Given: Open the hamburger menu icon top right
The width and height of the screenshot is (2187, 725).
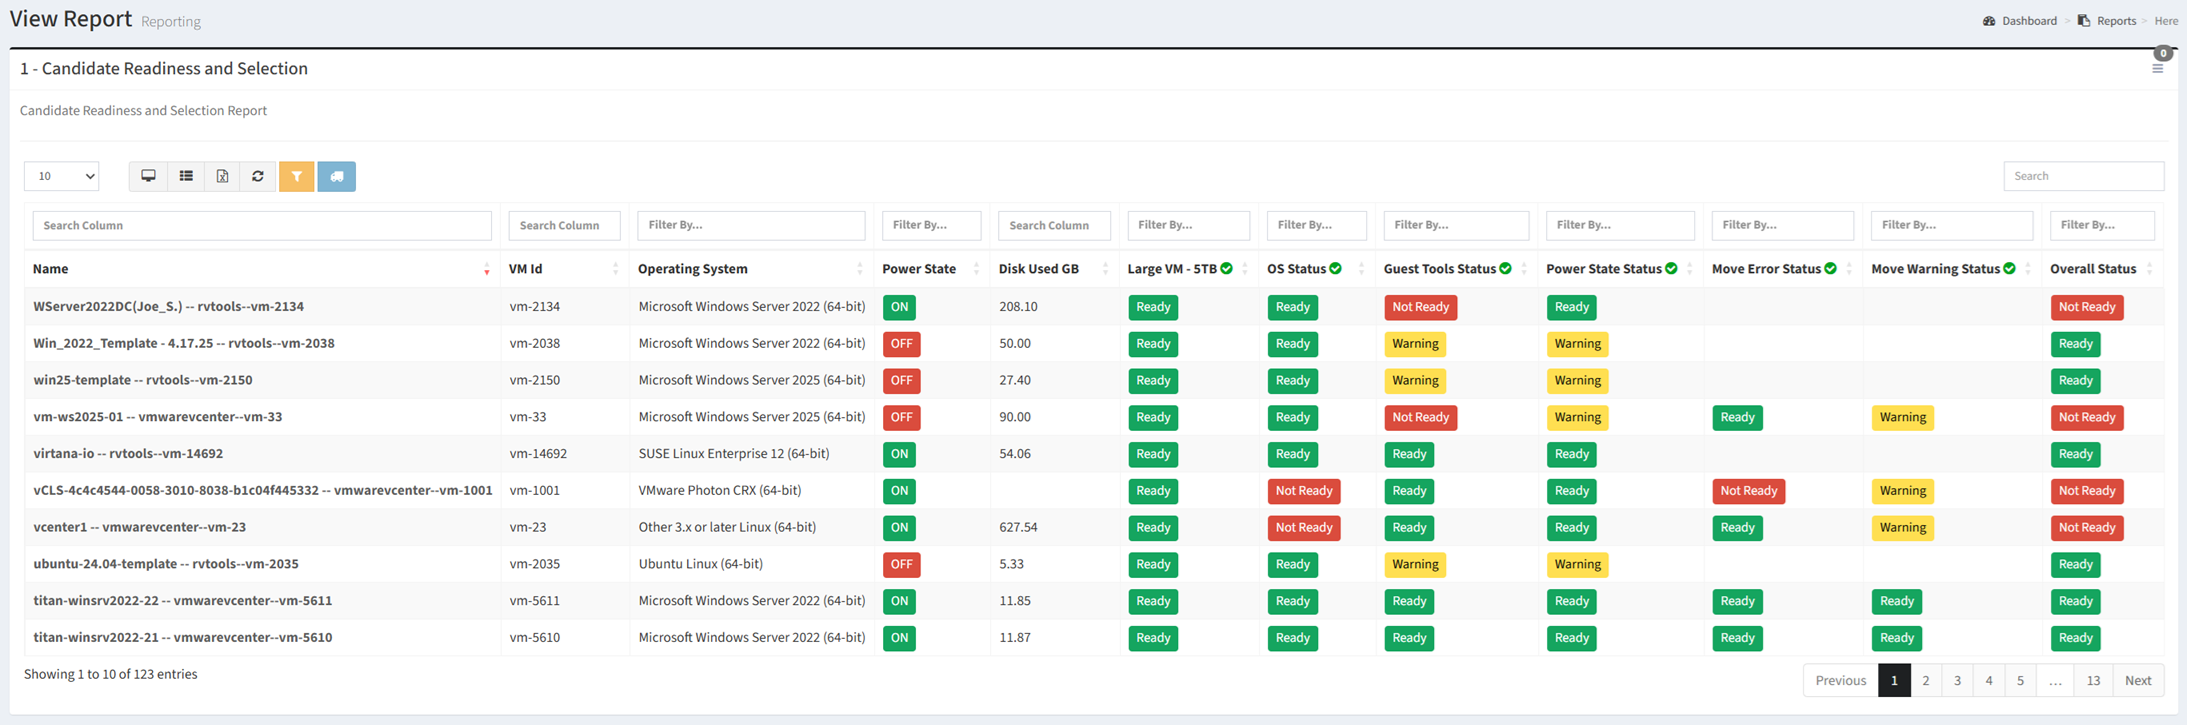Looking at the screenshot, I should point(2157,69).
